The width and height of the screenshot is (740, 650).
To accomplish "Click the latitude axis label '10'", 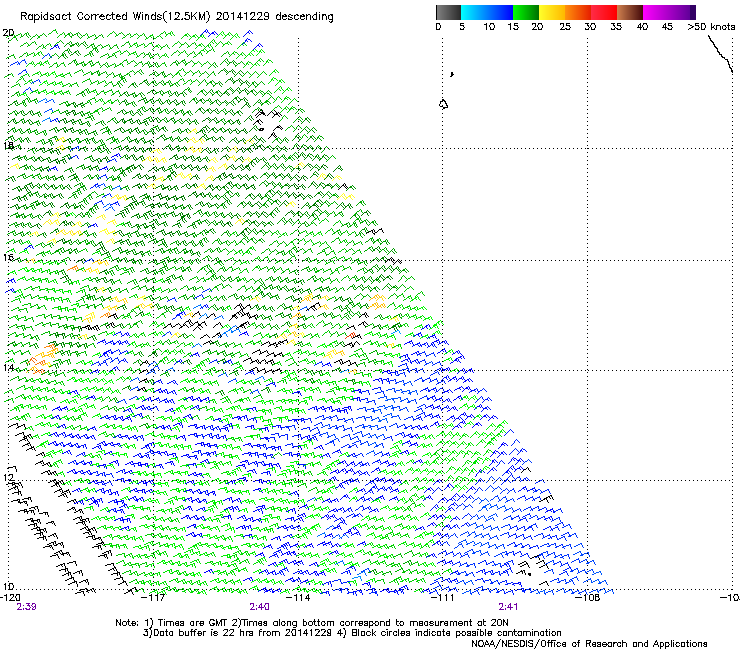I will point(8,587).
